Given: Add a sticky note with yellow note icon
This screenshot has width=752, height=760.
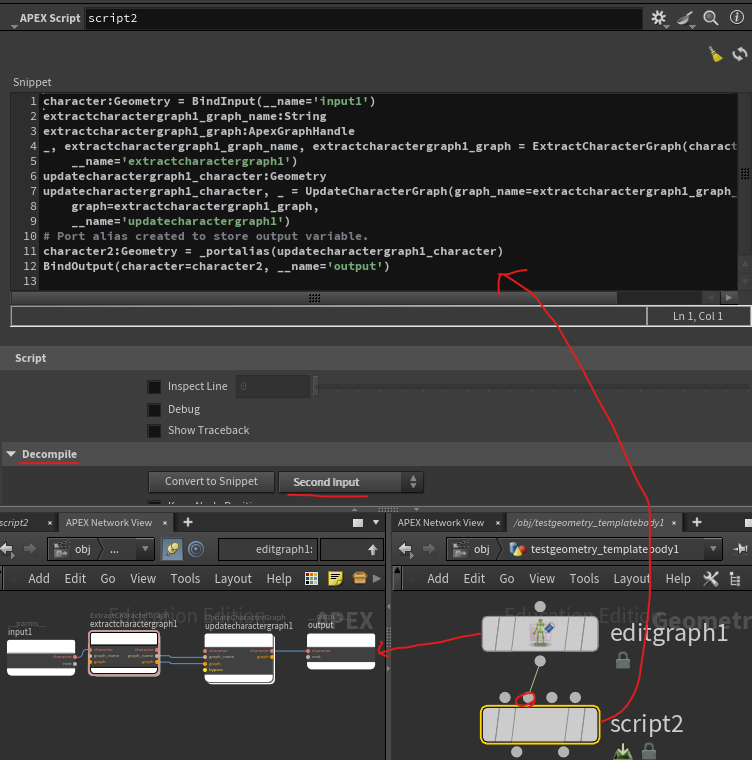Looking at the screenshot, I should (x=335, y=578).
